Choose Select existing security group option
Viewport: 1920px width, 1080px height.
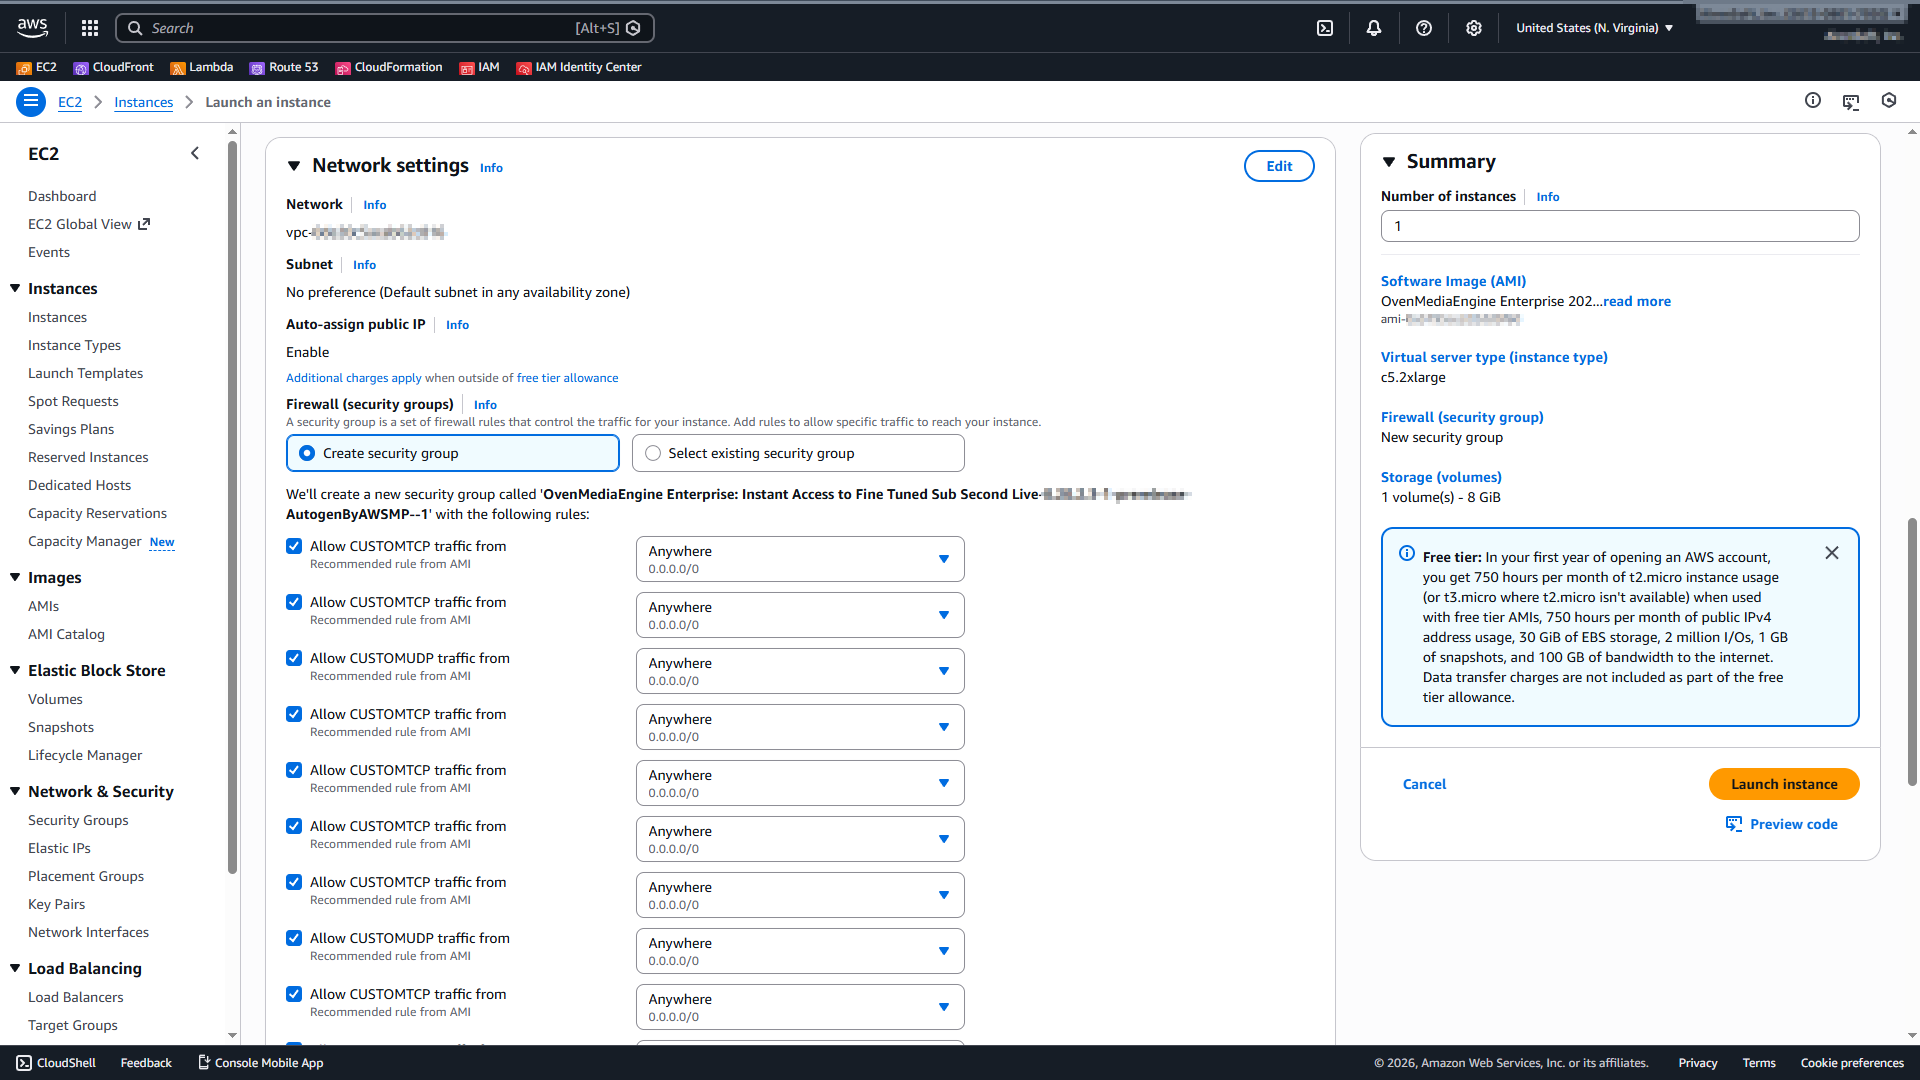(653, 453)
